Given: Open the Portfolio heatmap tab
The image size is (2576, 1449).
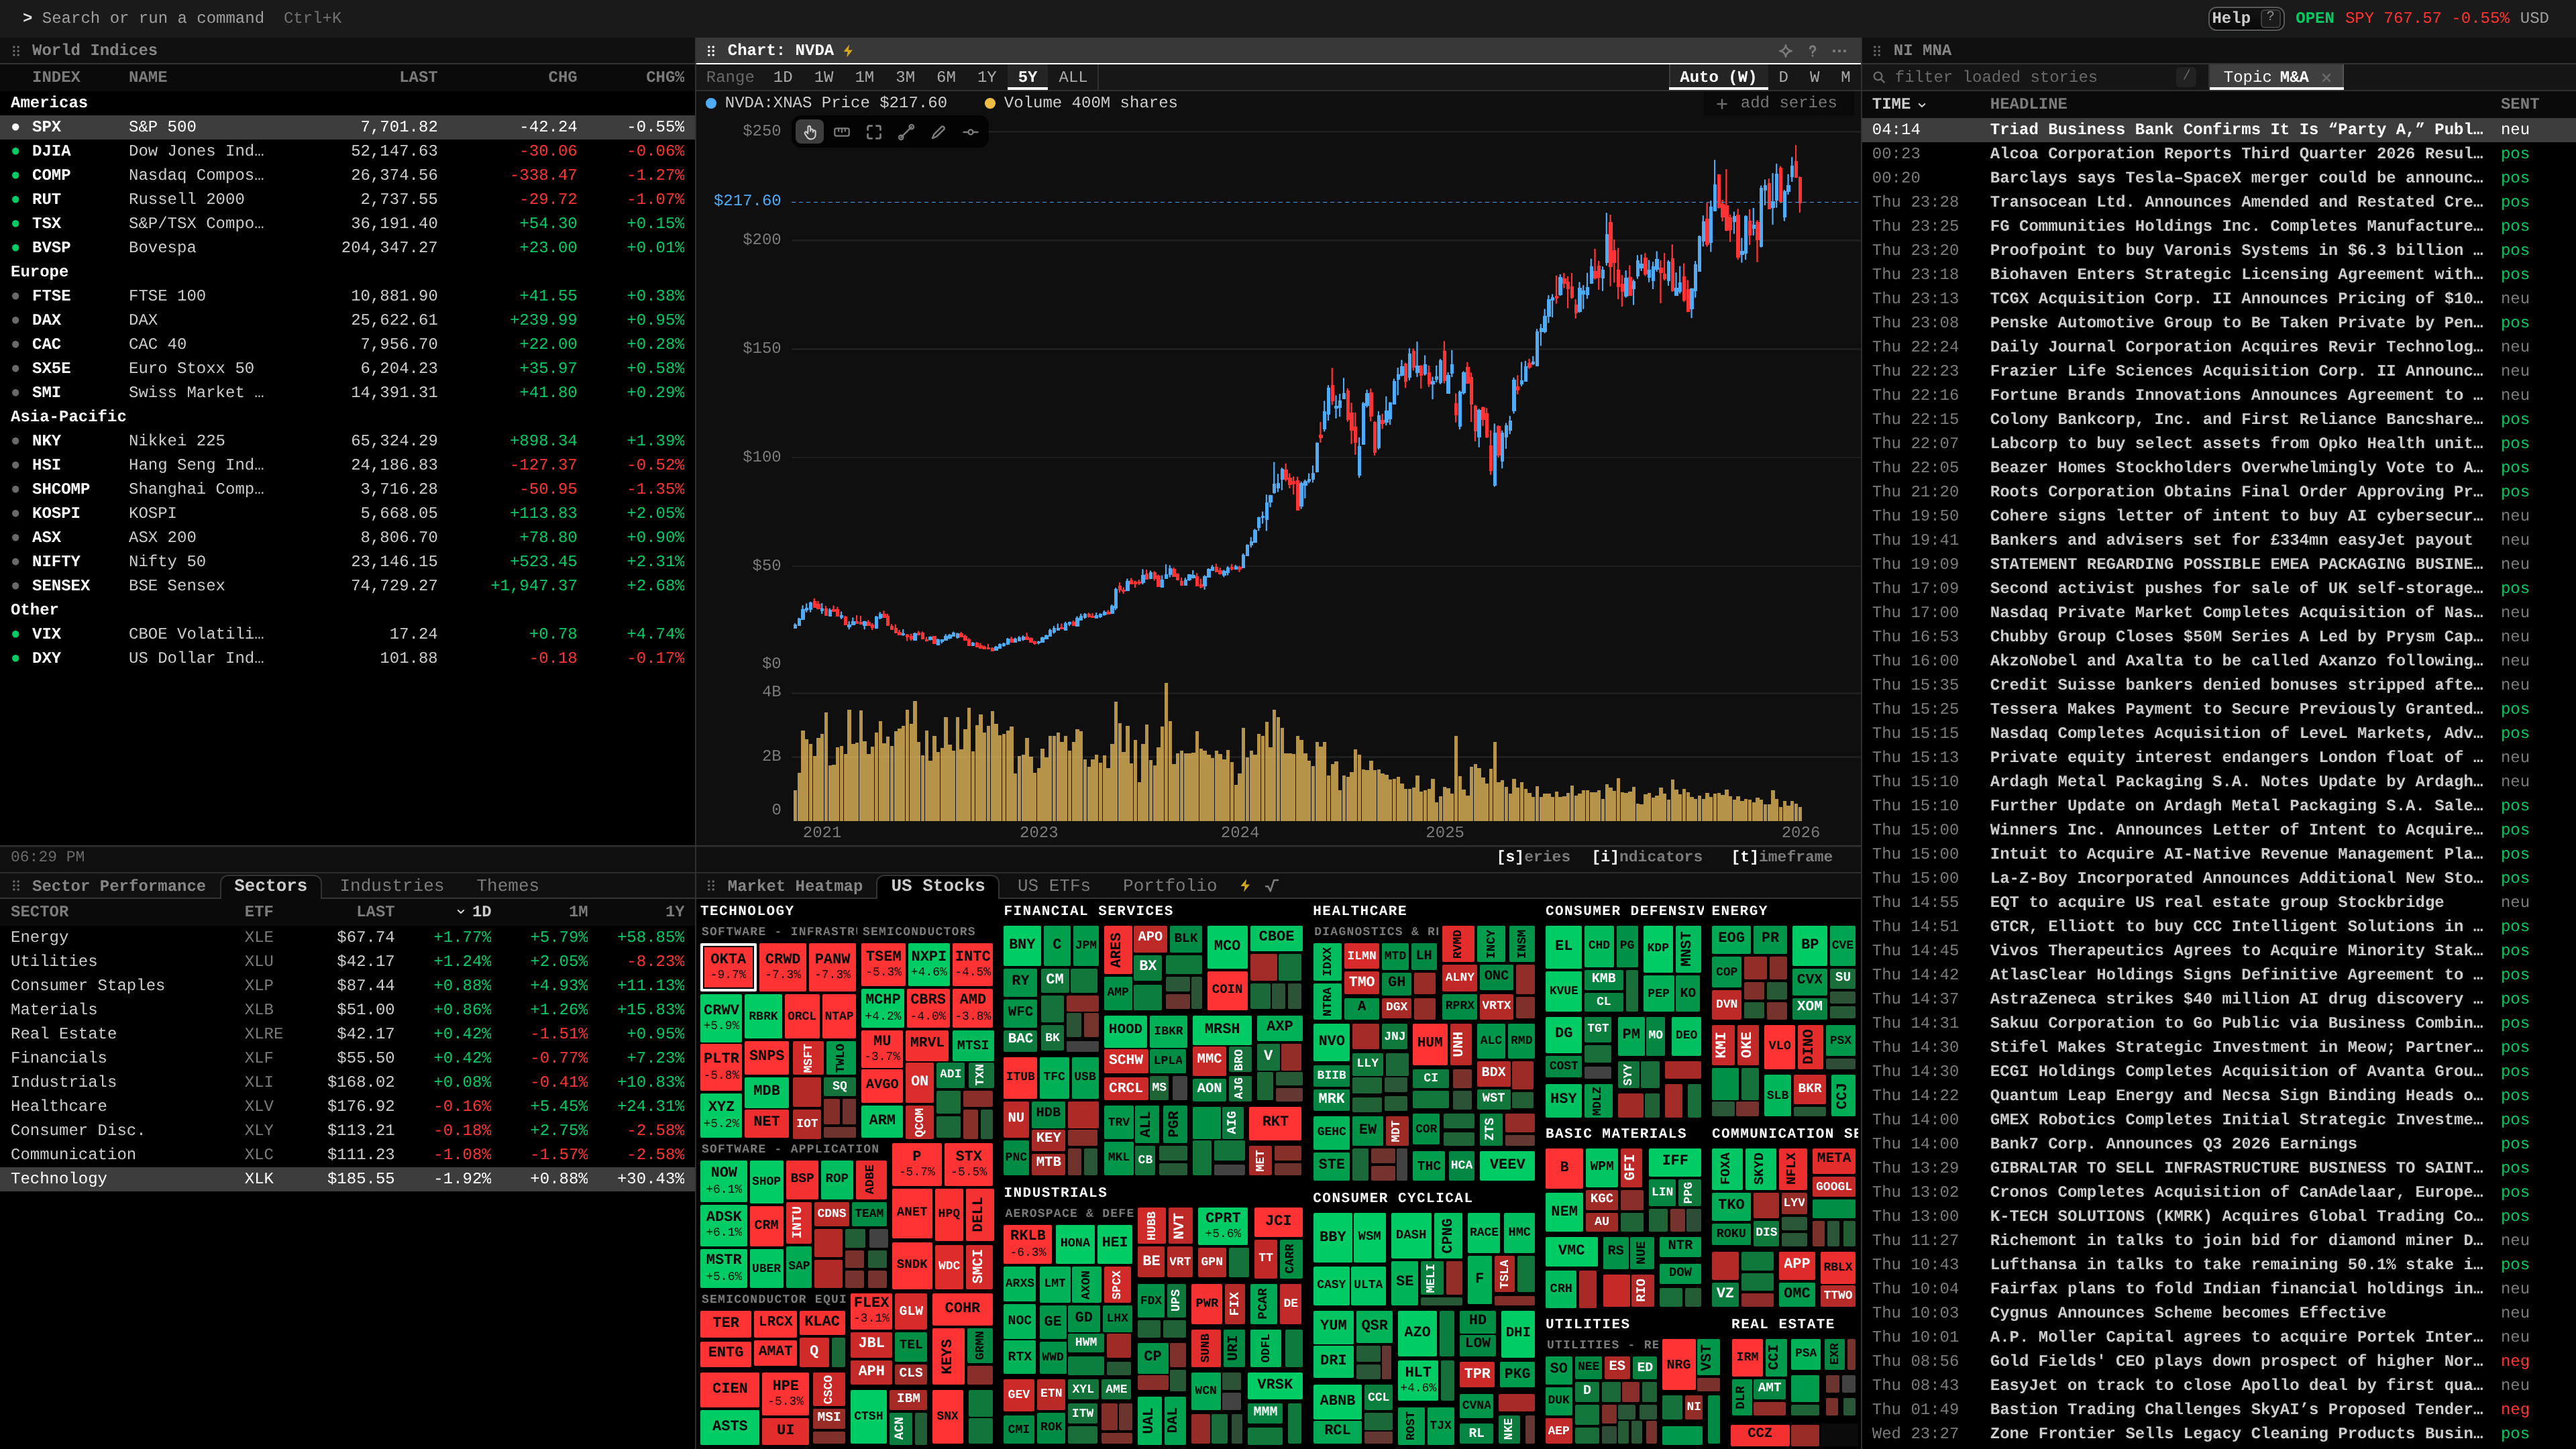Looking at the screenshot, I should (x=1170, y=886).
